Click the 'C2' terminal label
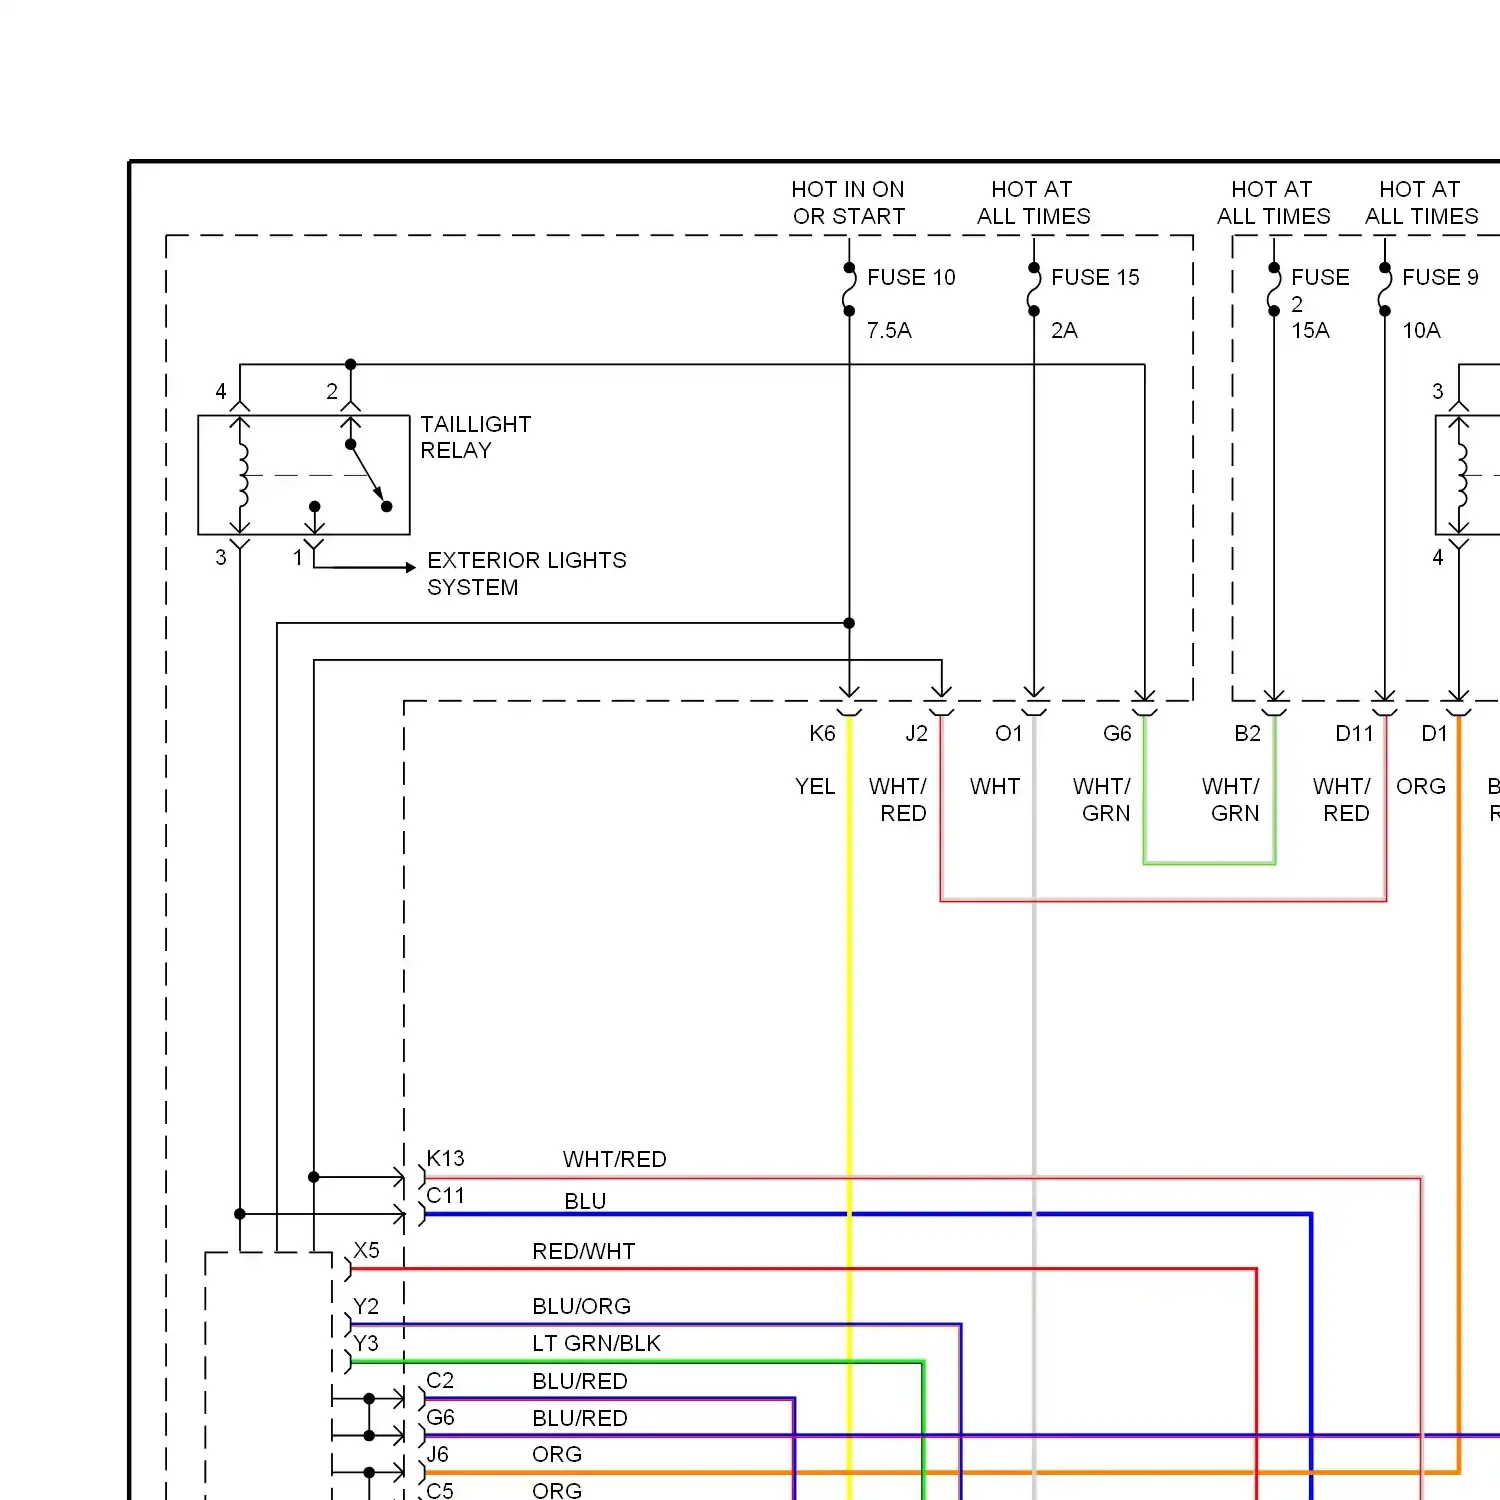 [440, 1380]
